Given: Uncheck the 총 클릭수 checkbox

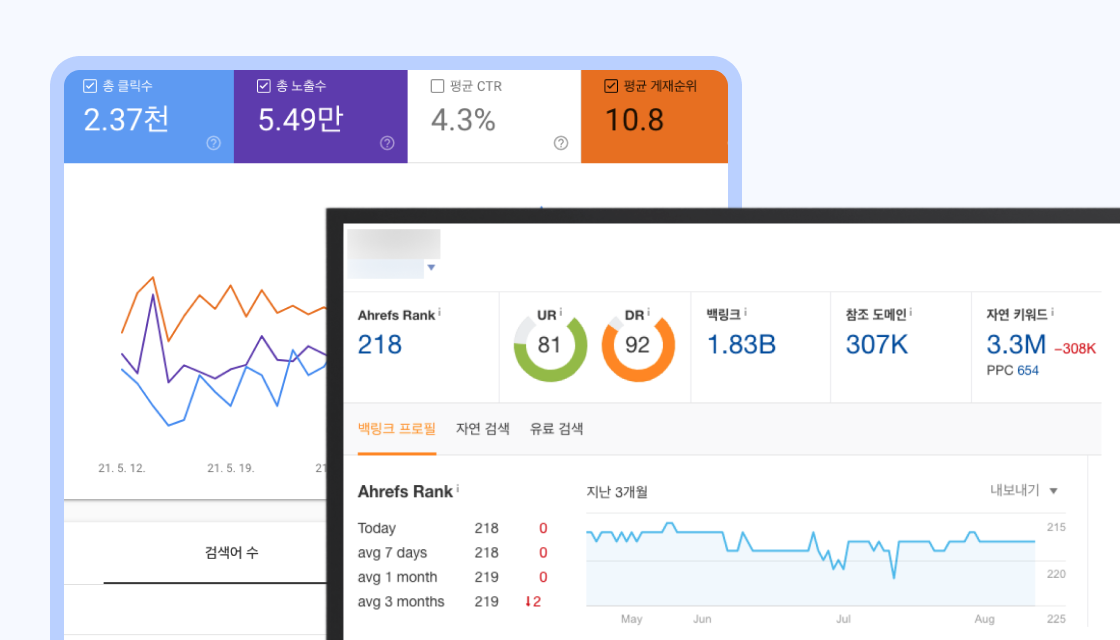Looking at the screenshot, I should (90, 86).
